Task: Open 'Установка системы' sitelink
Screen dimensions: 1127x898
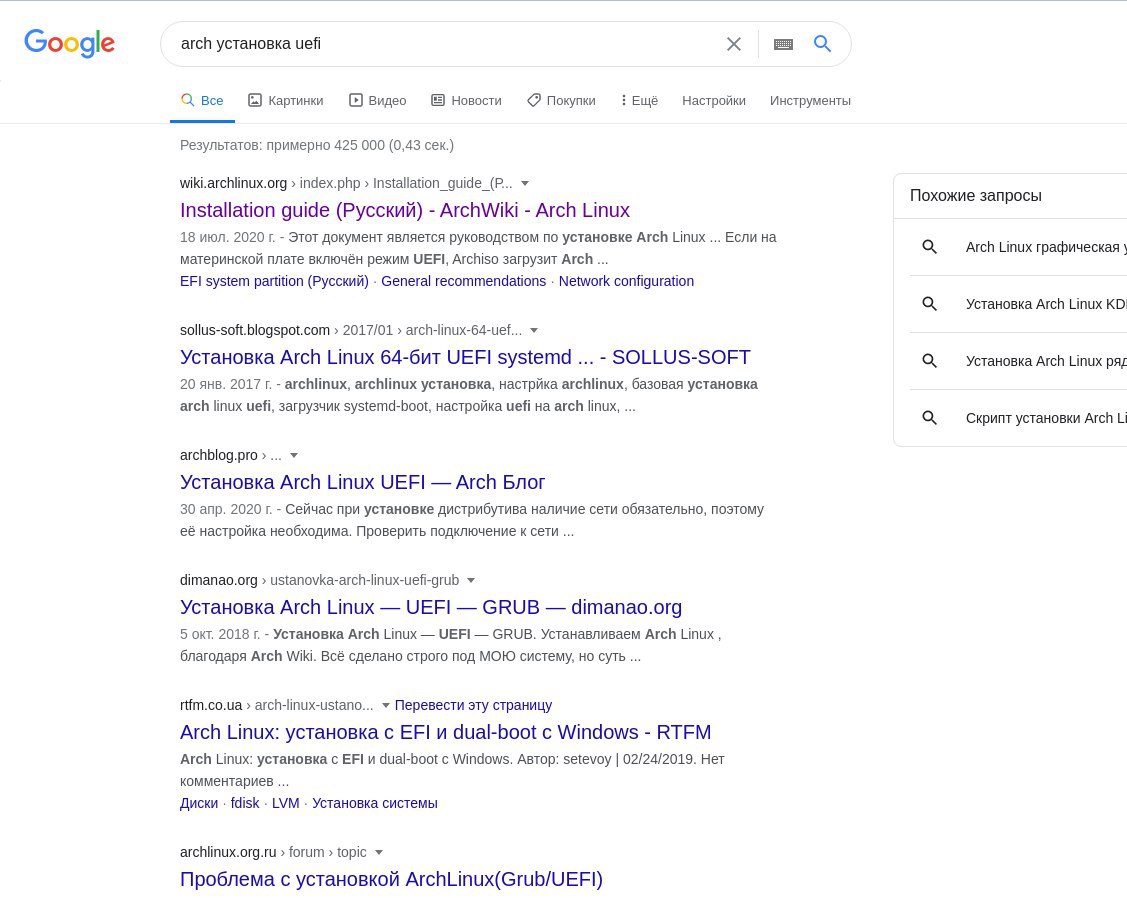Action: (x=374, y=803)
